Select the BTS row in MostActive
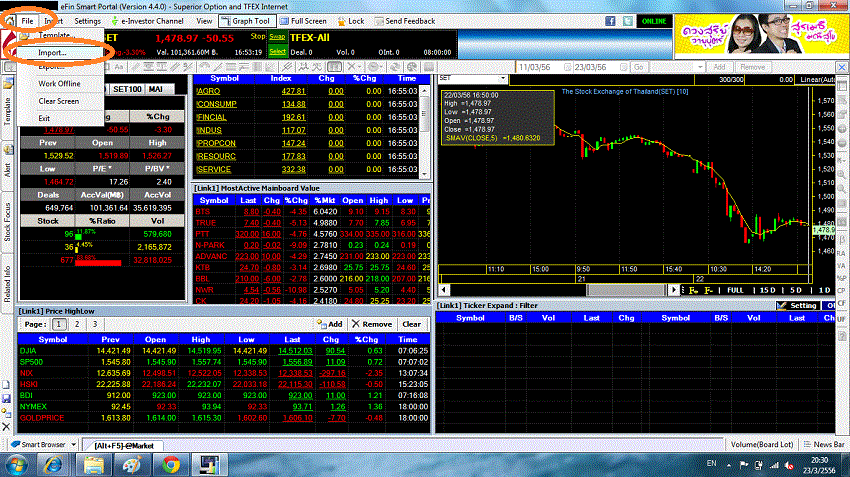 coord(312,211)
